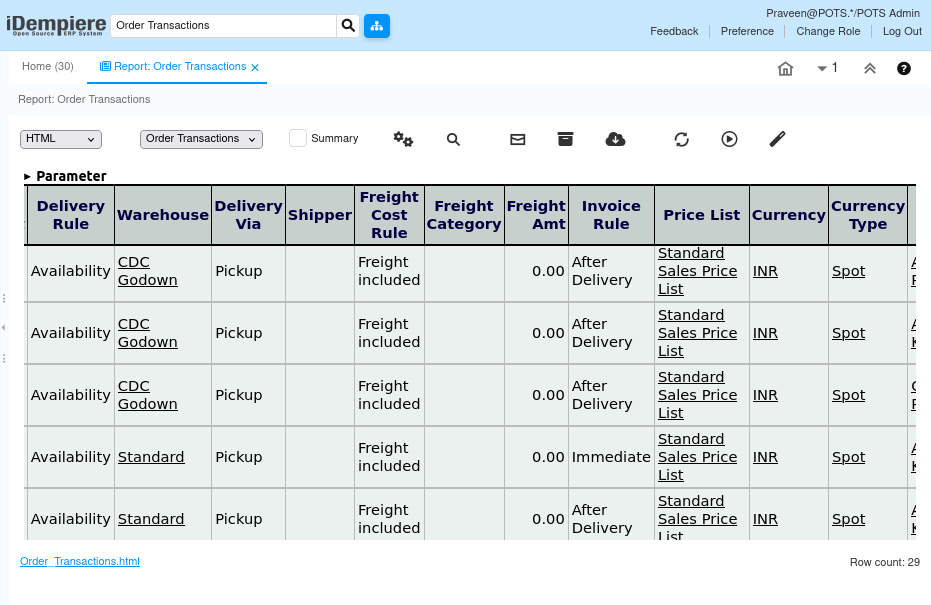The image size is (931, 605).
Task: Click Log Out
Action: click(x=902, y=31)
